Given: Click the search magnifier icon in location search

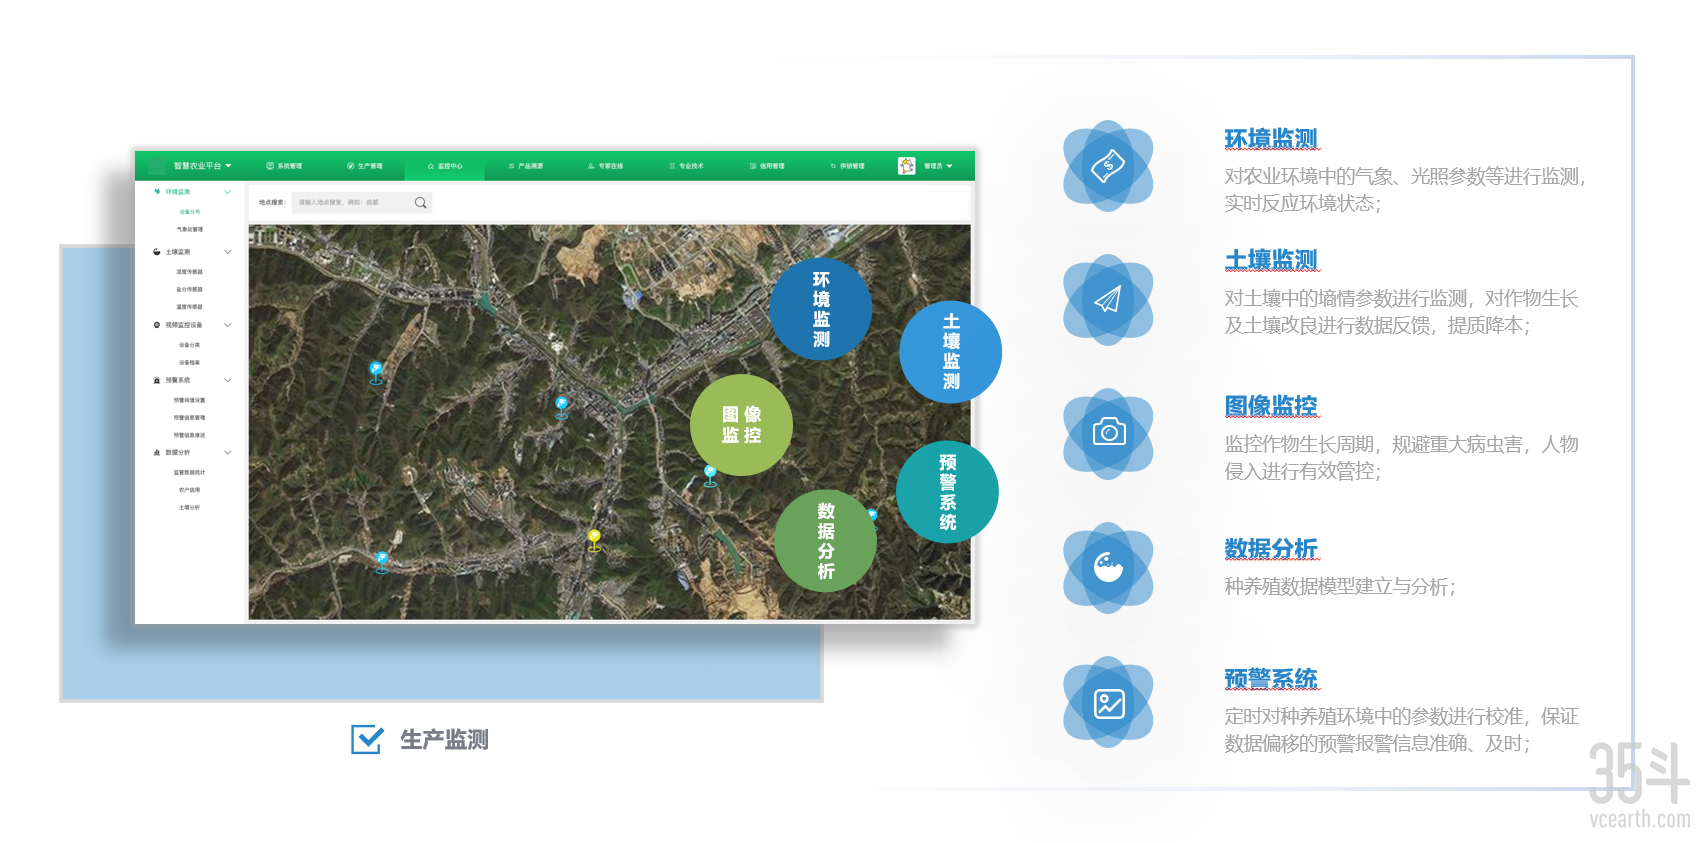Looking at the screenshot, I should (x=420, y=202).
